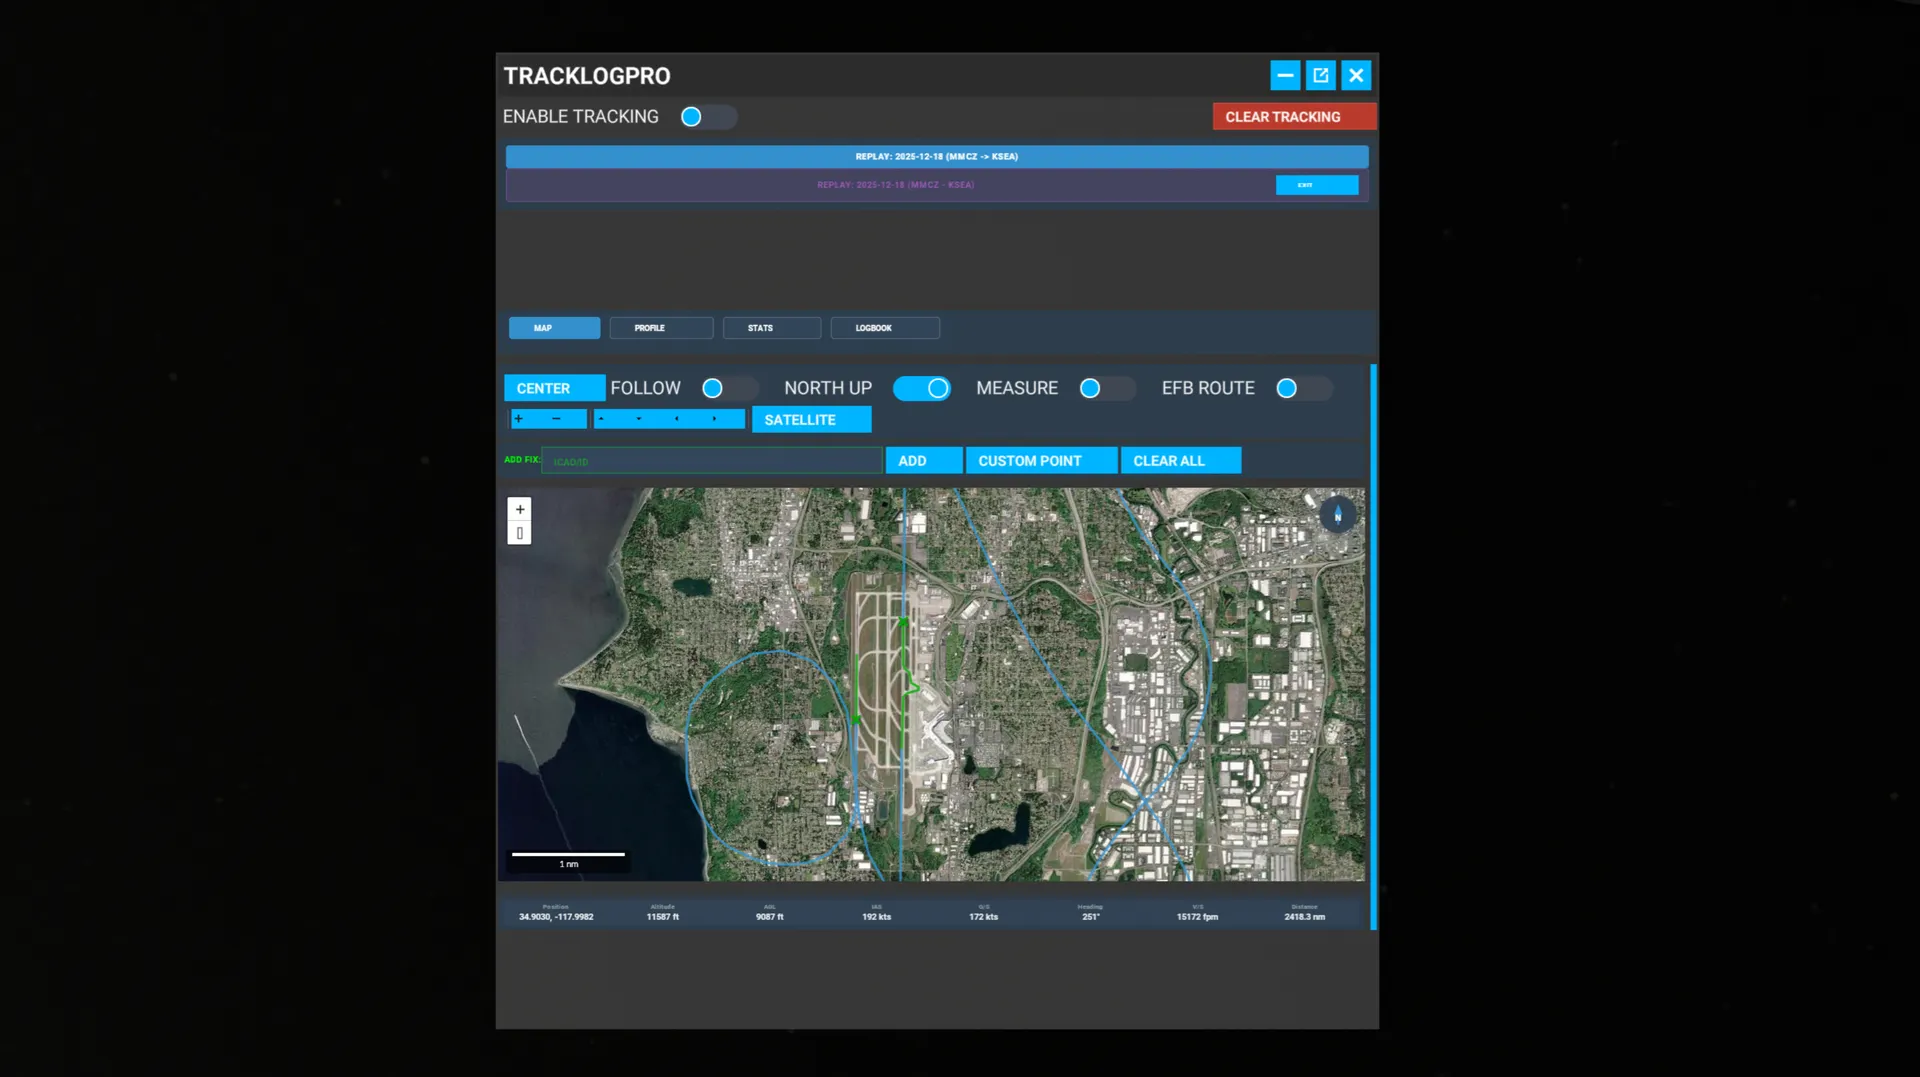
Task: Click the plus zoom icon in control bar
Action: pos(519,419)
